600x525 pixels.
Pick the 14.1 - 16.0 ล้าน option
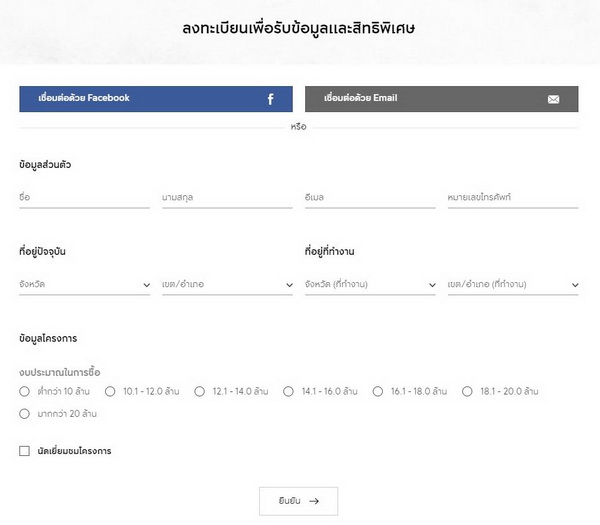click(x=289, y=391)
